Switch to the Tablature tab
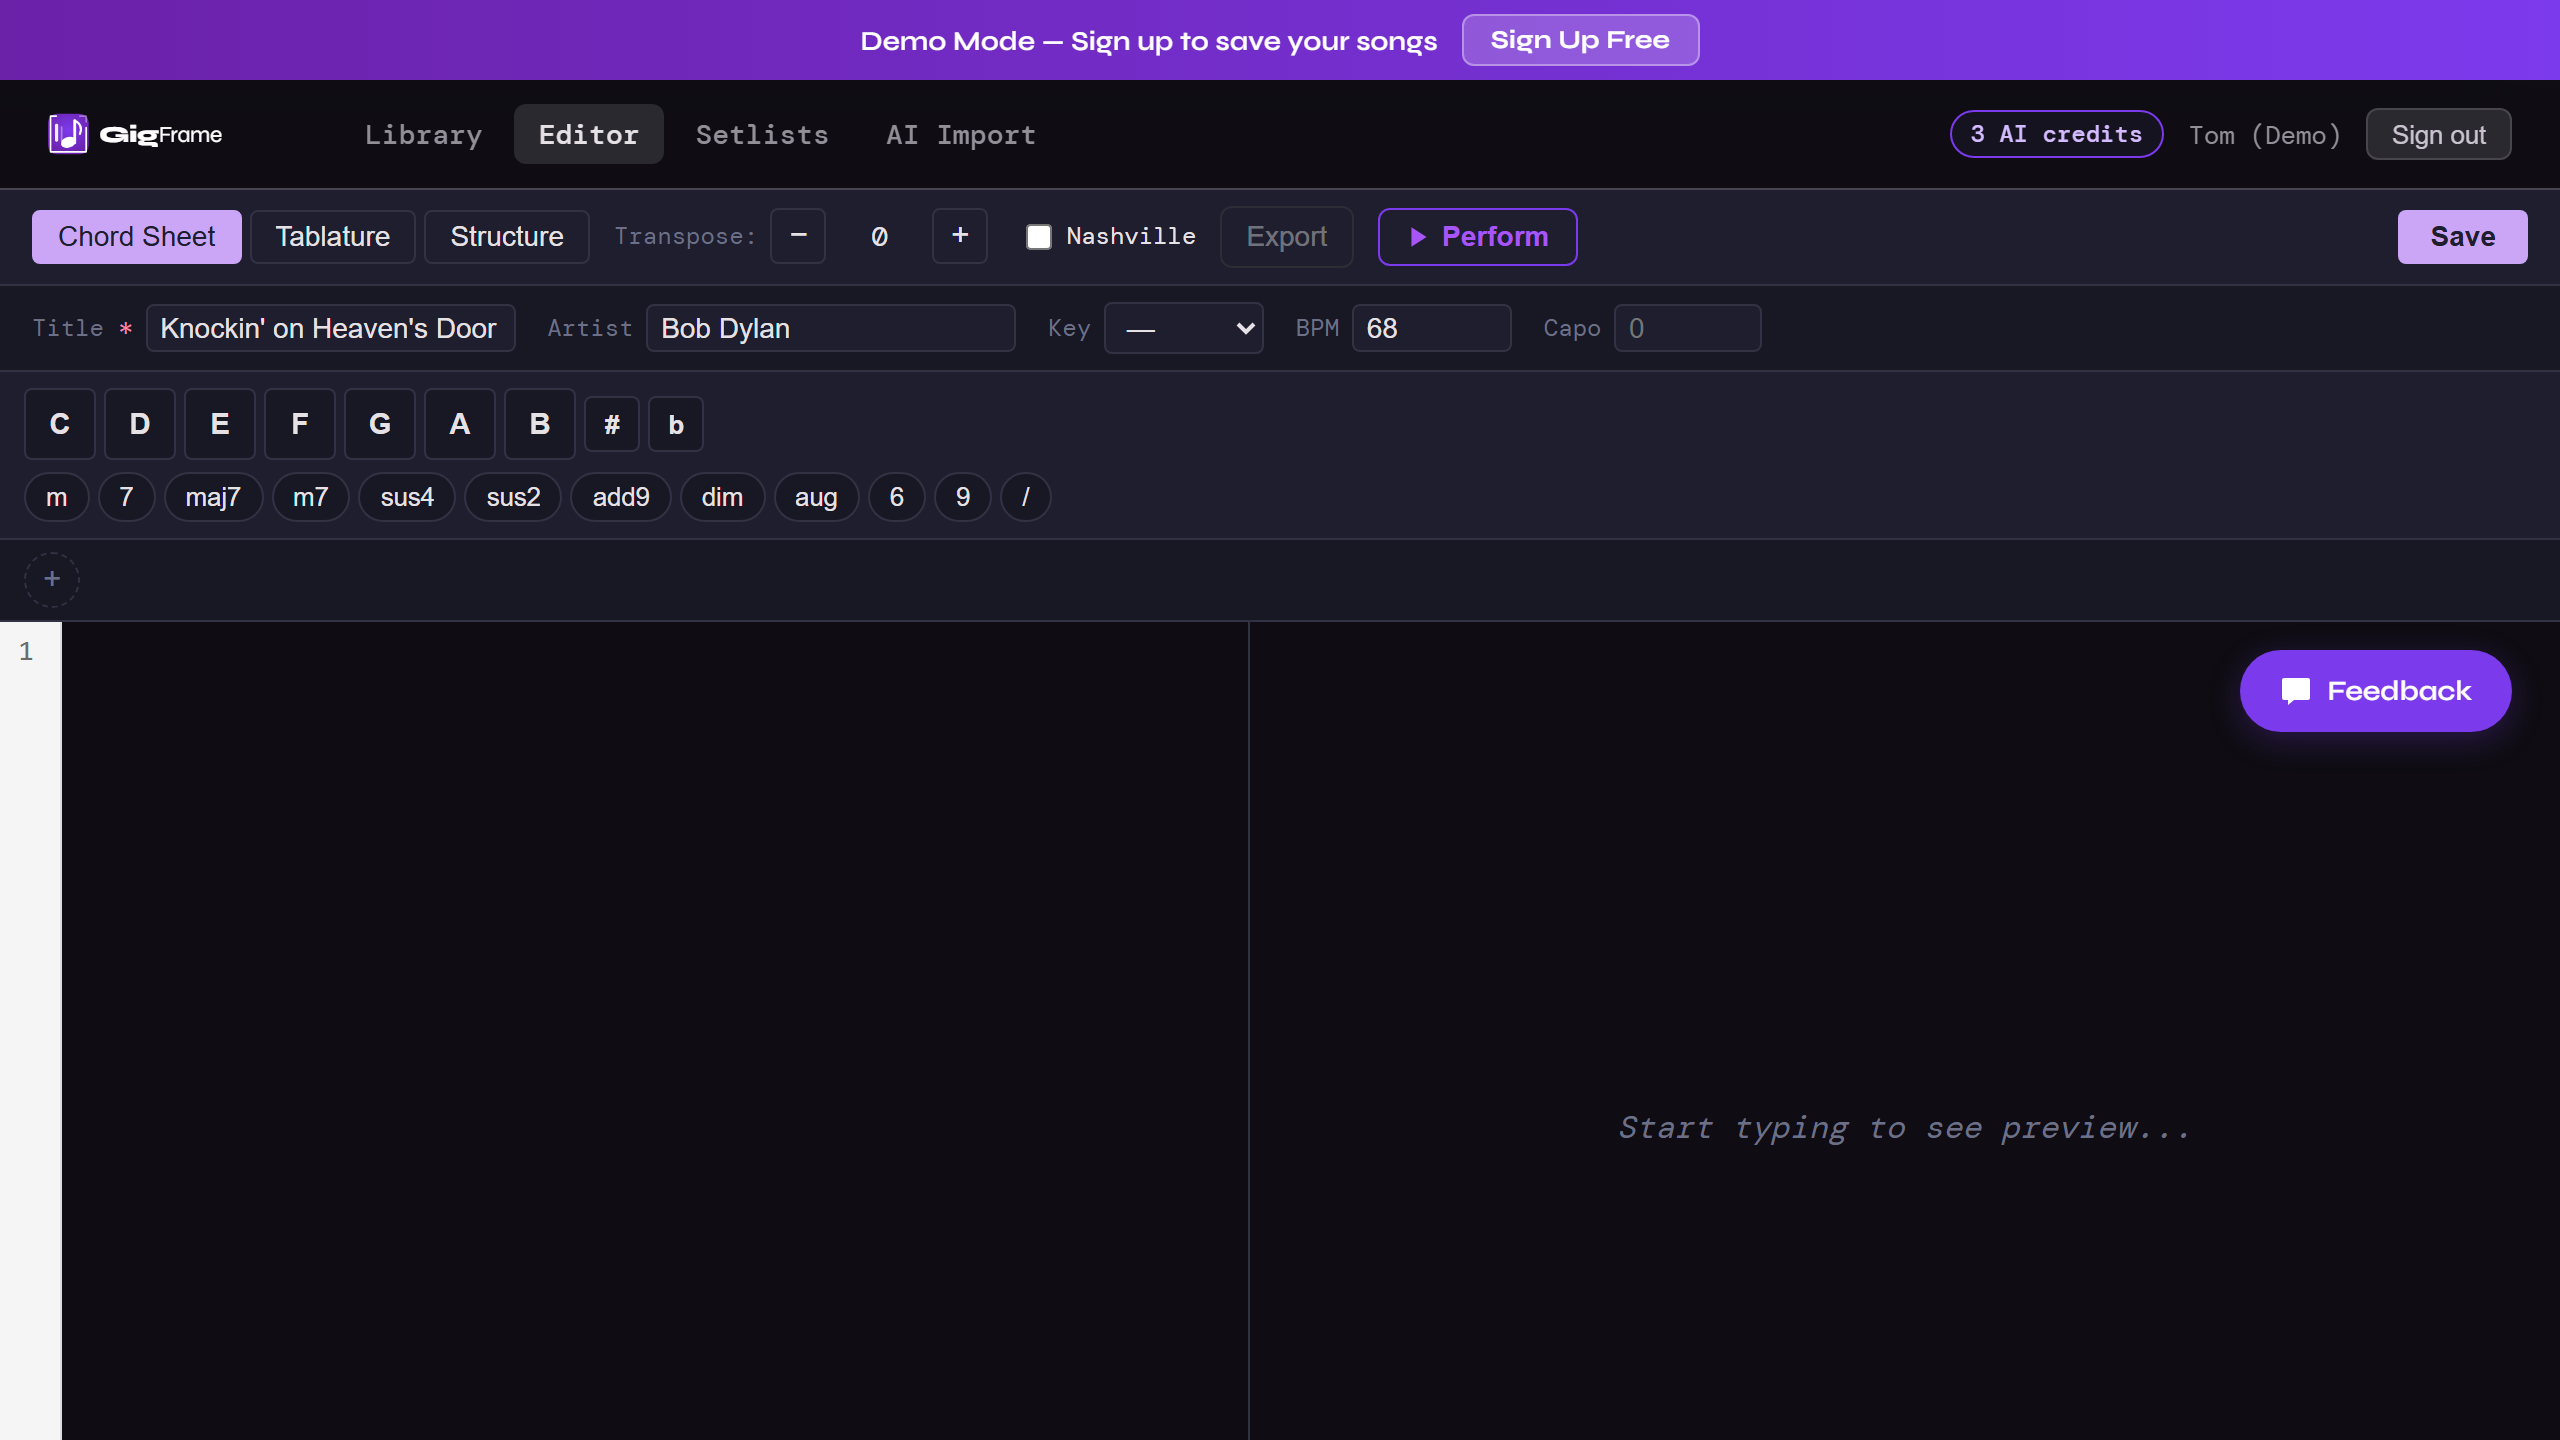Screen dimensions: 2560x1440 pos(332,236)
